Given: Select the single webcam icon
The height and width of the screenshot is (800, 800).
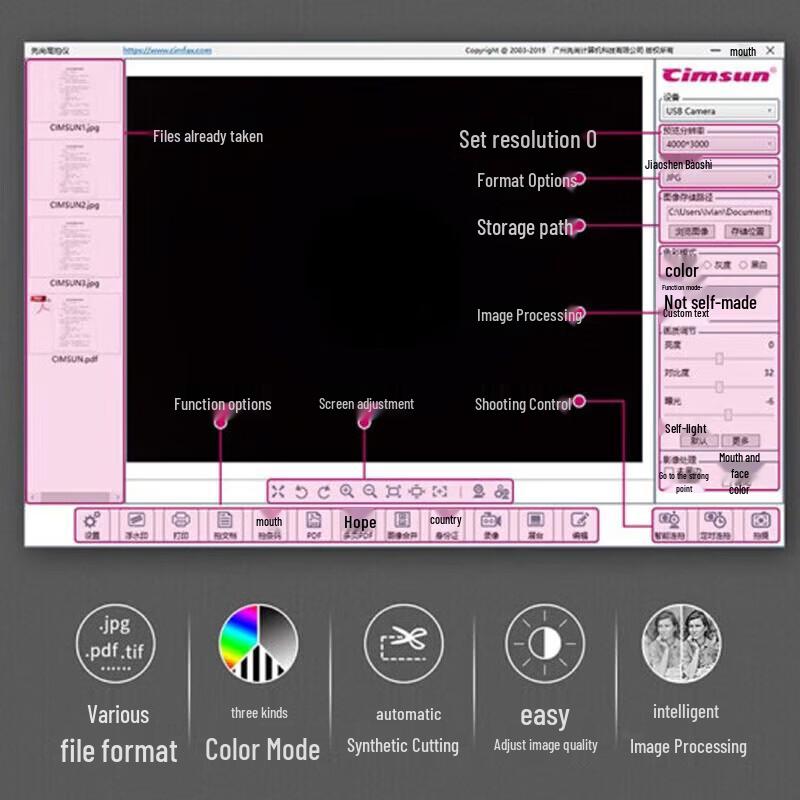Looking at the screenshot, I should (x=479, y=491).
